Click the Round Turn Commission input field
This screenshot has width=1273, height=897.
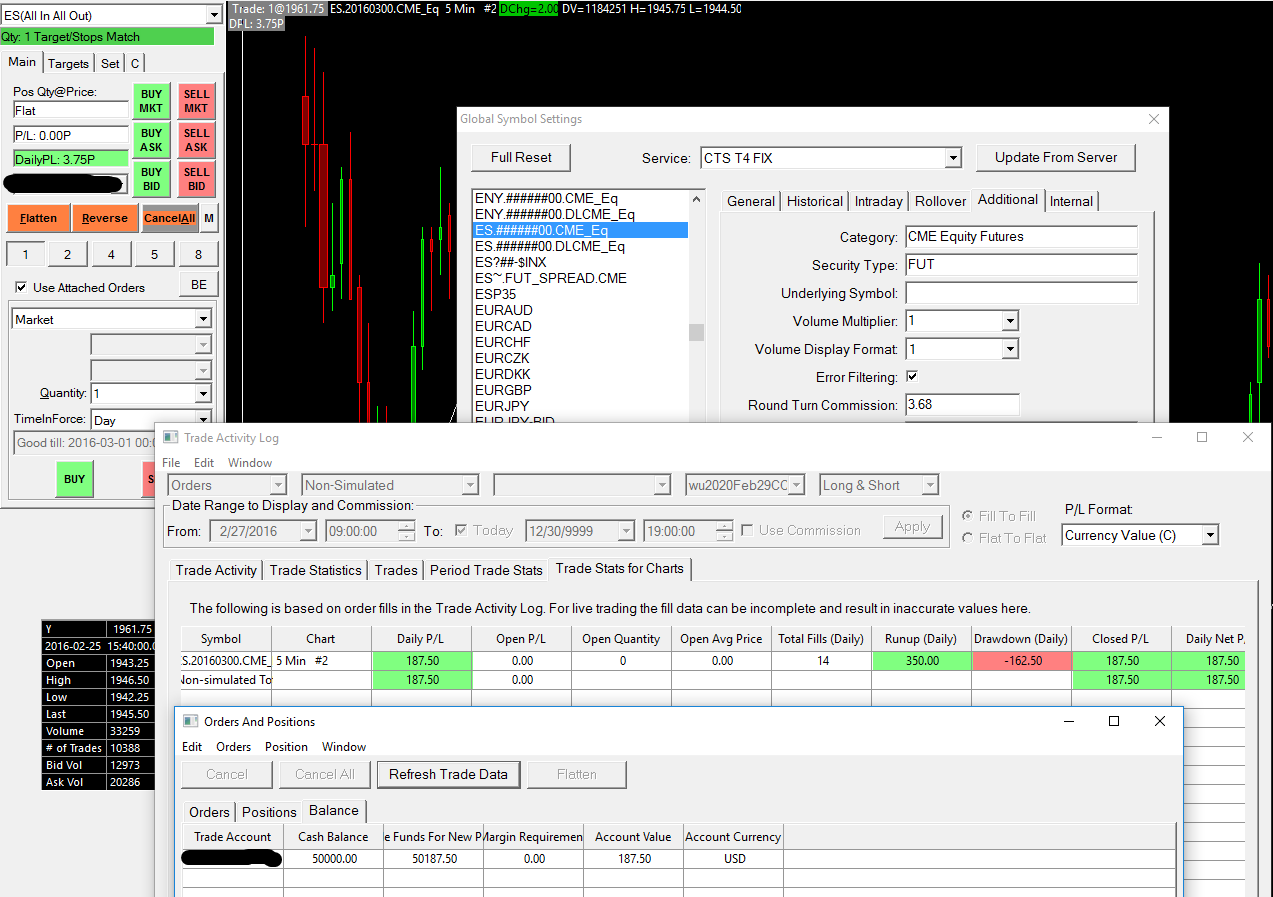[962, 405]
